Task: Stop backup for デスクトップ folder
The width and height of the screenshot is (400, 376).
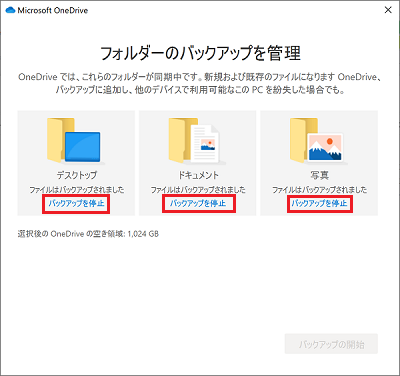Action: 76,203
